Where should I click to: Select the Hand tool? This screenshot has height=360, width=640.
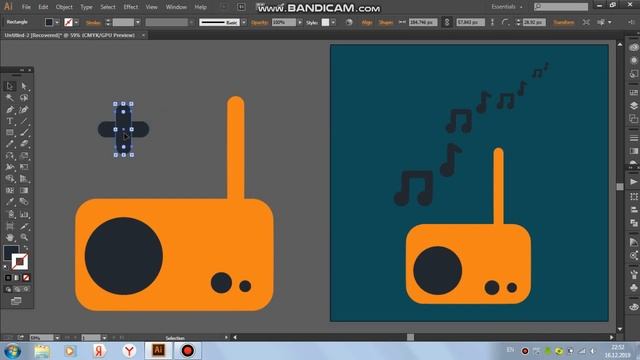point(10,238)
